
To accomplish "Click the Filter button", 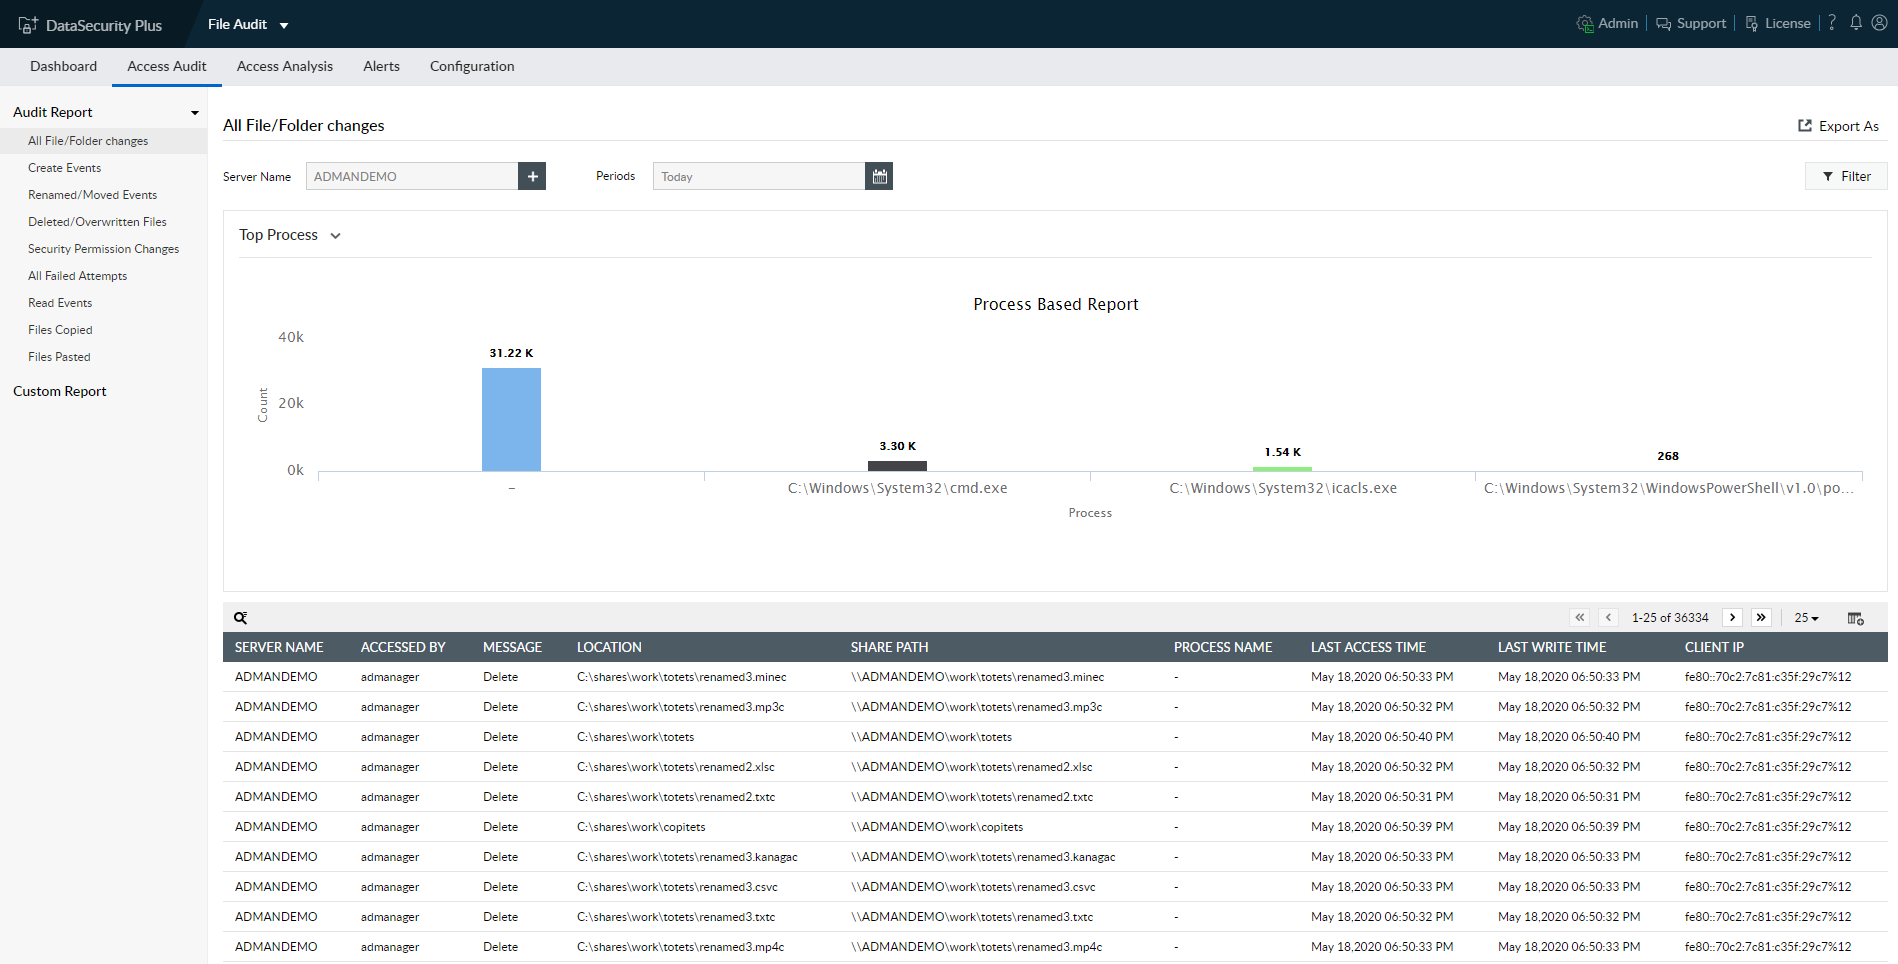I will pyautogui.click(x=1846, y=176).
